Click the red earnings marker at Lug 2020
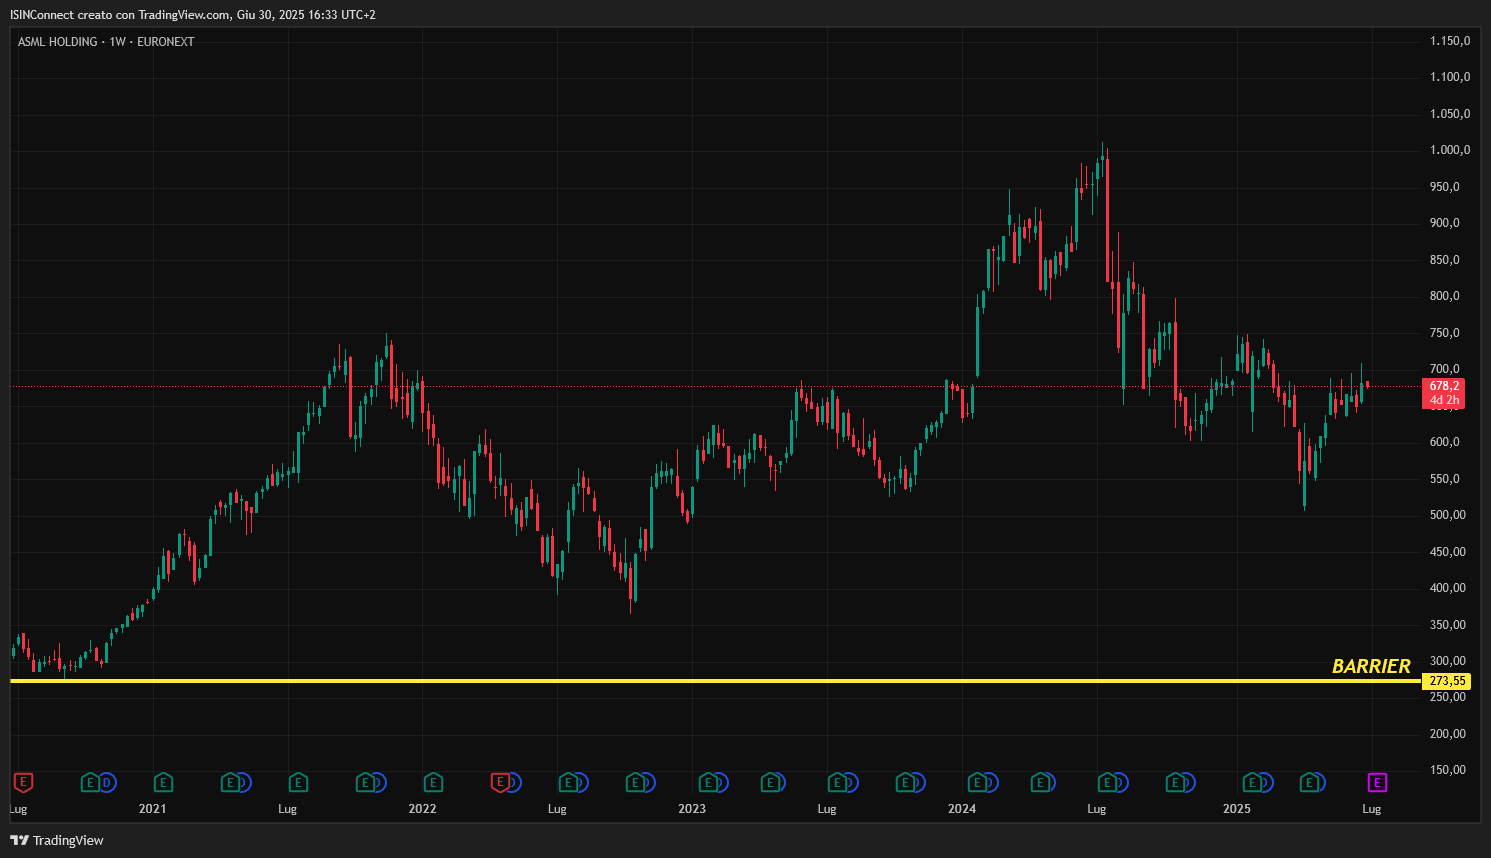 coord(23,782)
